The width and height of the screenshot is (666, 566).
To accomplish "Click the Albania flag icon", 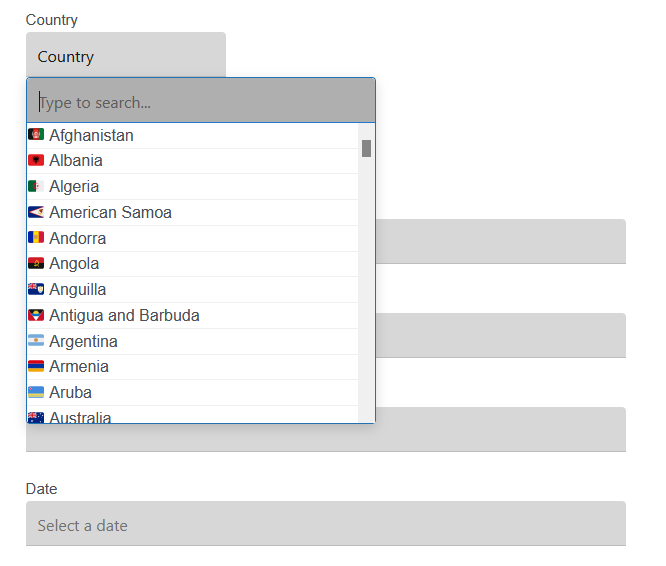I will 36,160.
